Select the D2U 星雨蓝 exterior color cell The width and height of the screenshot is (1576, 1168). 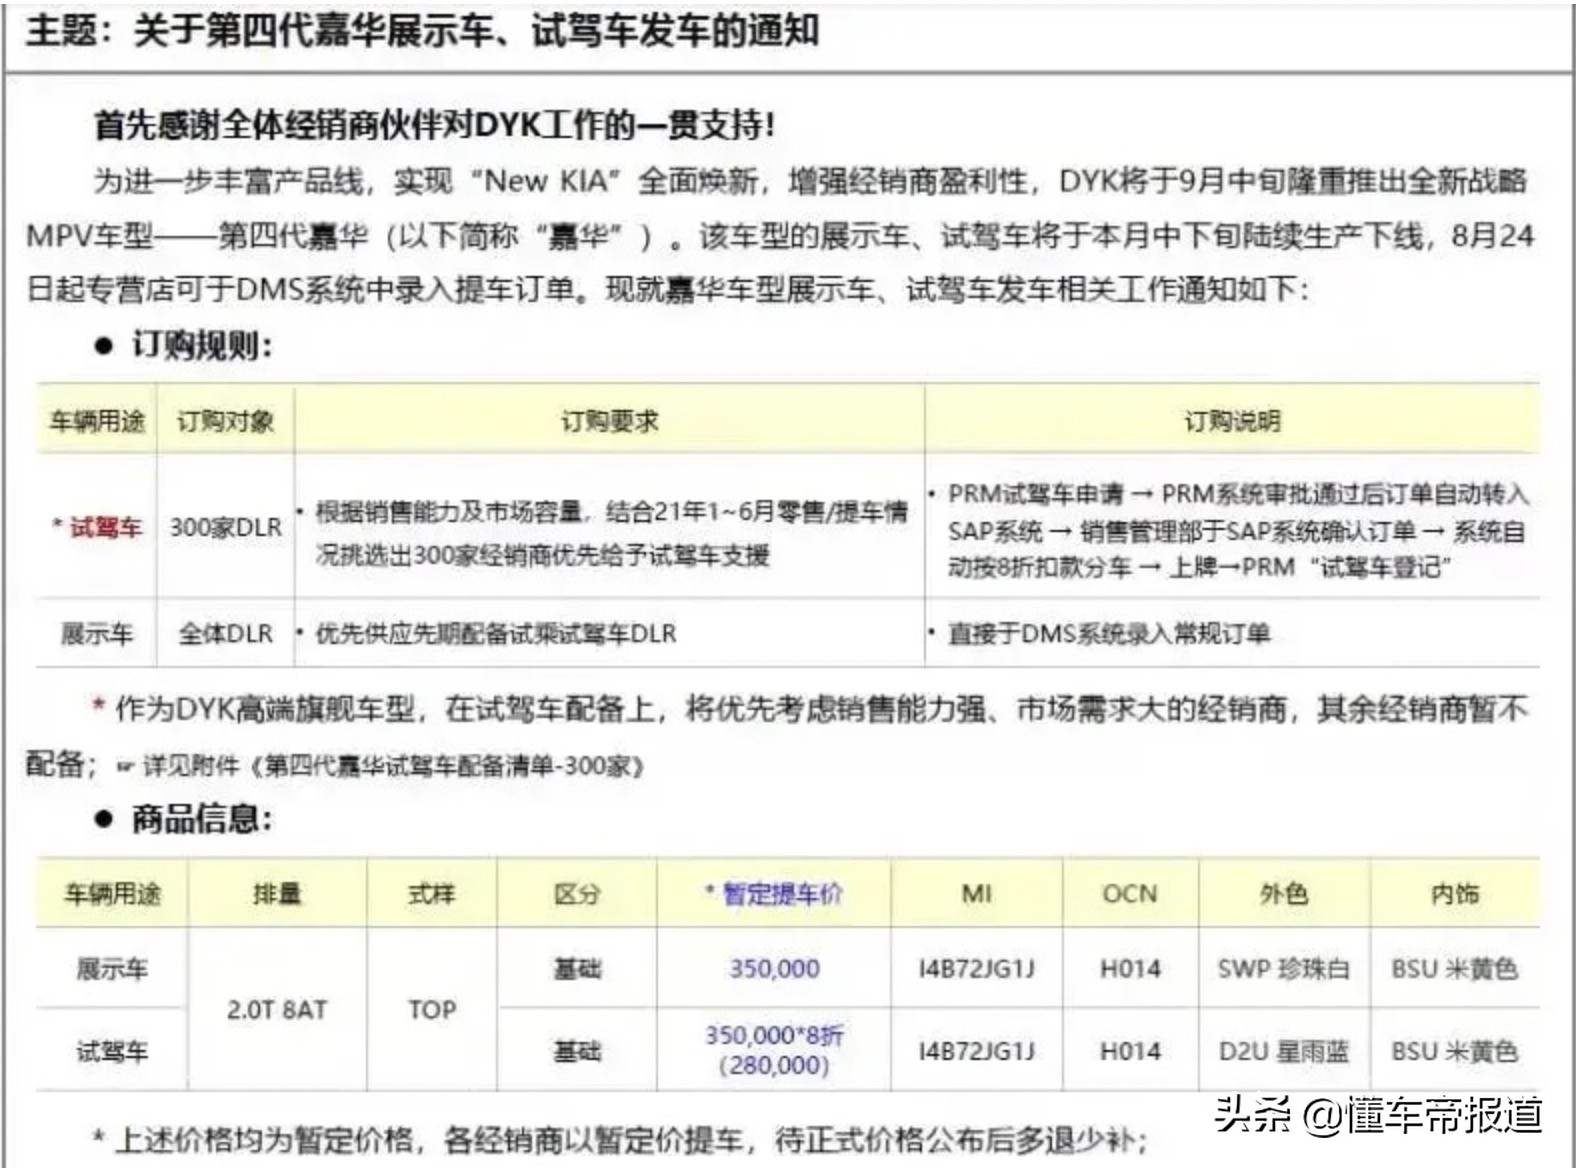[x=1284, y=1051]
